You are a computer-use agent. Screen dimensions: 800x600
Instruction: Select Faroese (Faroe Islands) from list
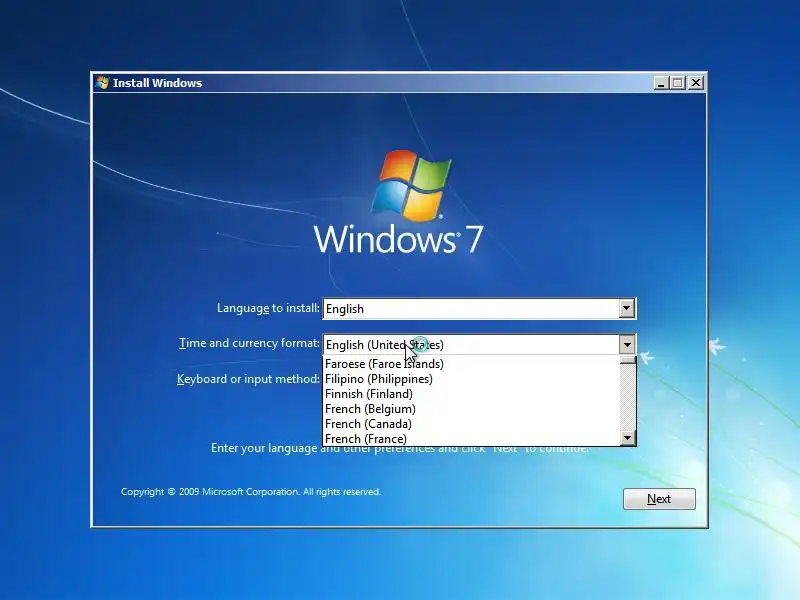(x=471, y=364)
